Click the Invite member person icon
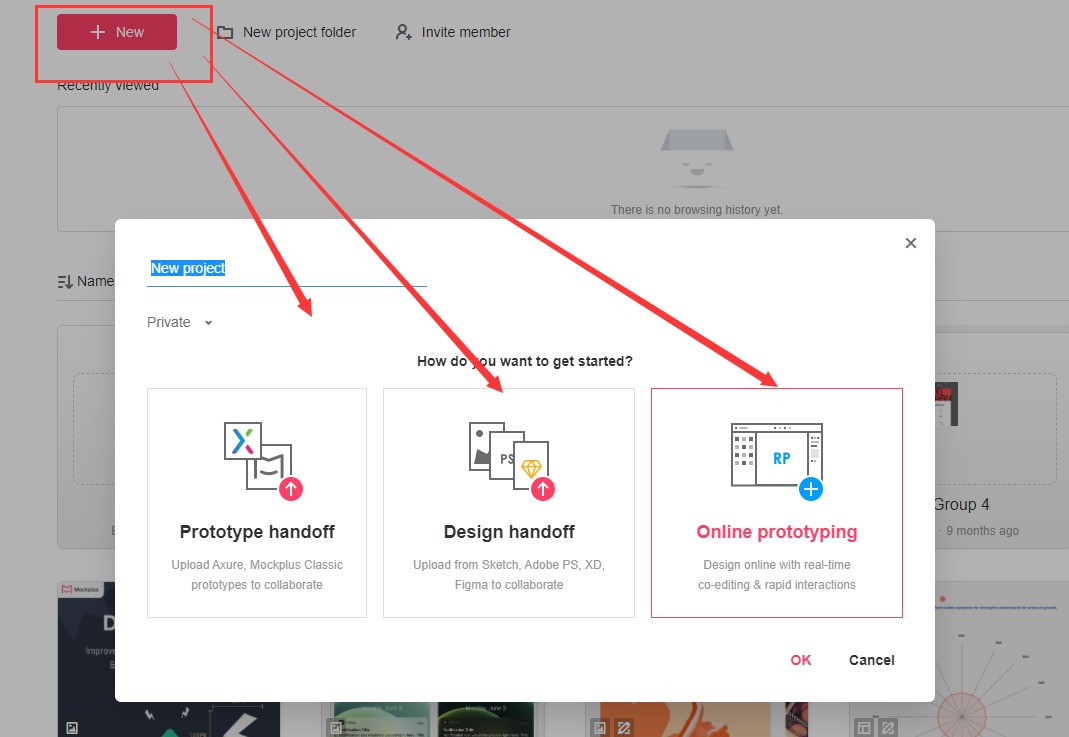Image resolution: width=1069 pixels, height=737 pixels. tap(403, 32)
